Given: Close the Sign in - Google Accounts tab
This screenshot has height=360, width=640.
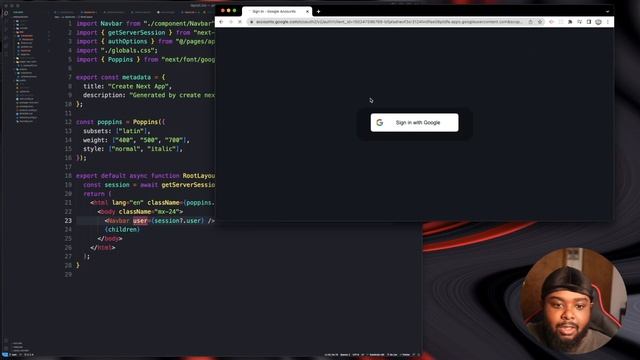Looking at the screenshot, I should (x=307, y=11).
